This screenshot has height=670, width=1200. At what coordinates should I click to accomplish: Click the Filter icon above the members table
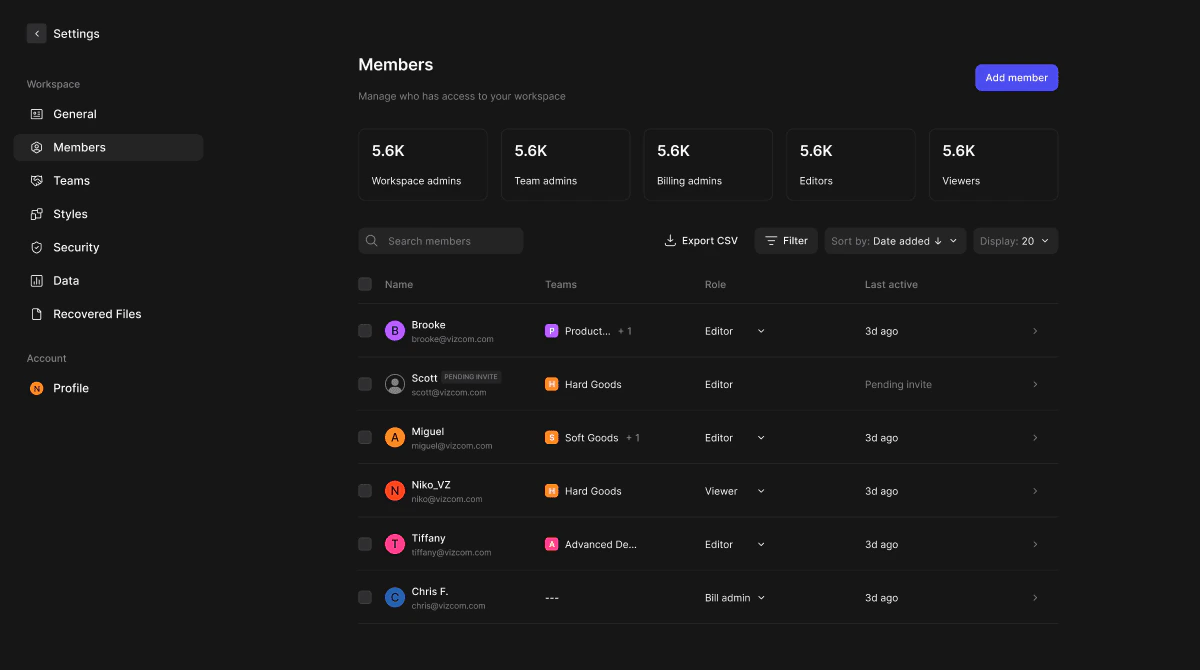coord(771,240)
